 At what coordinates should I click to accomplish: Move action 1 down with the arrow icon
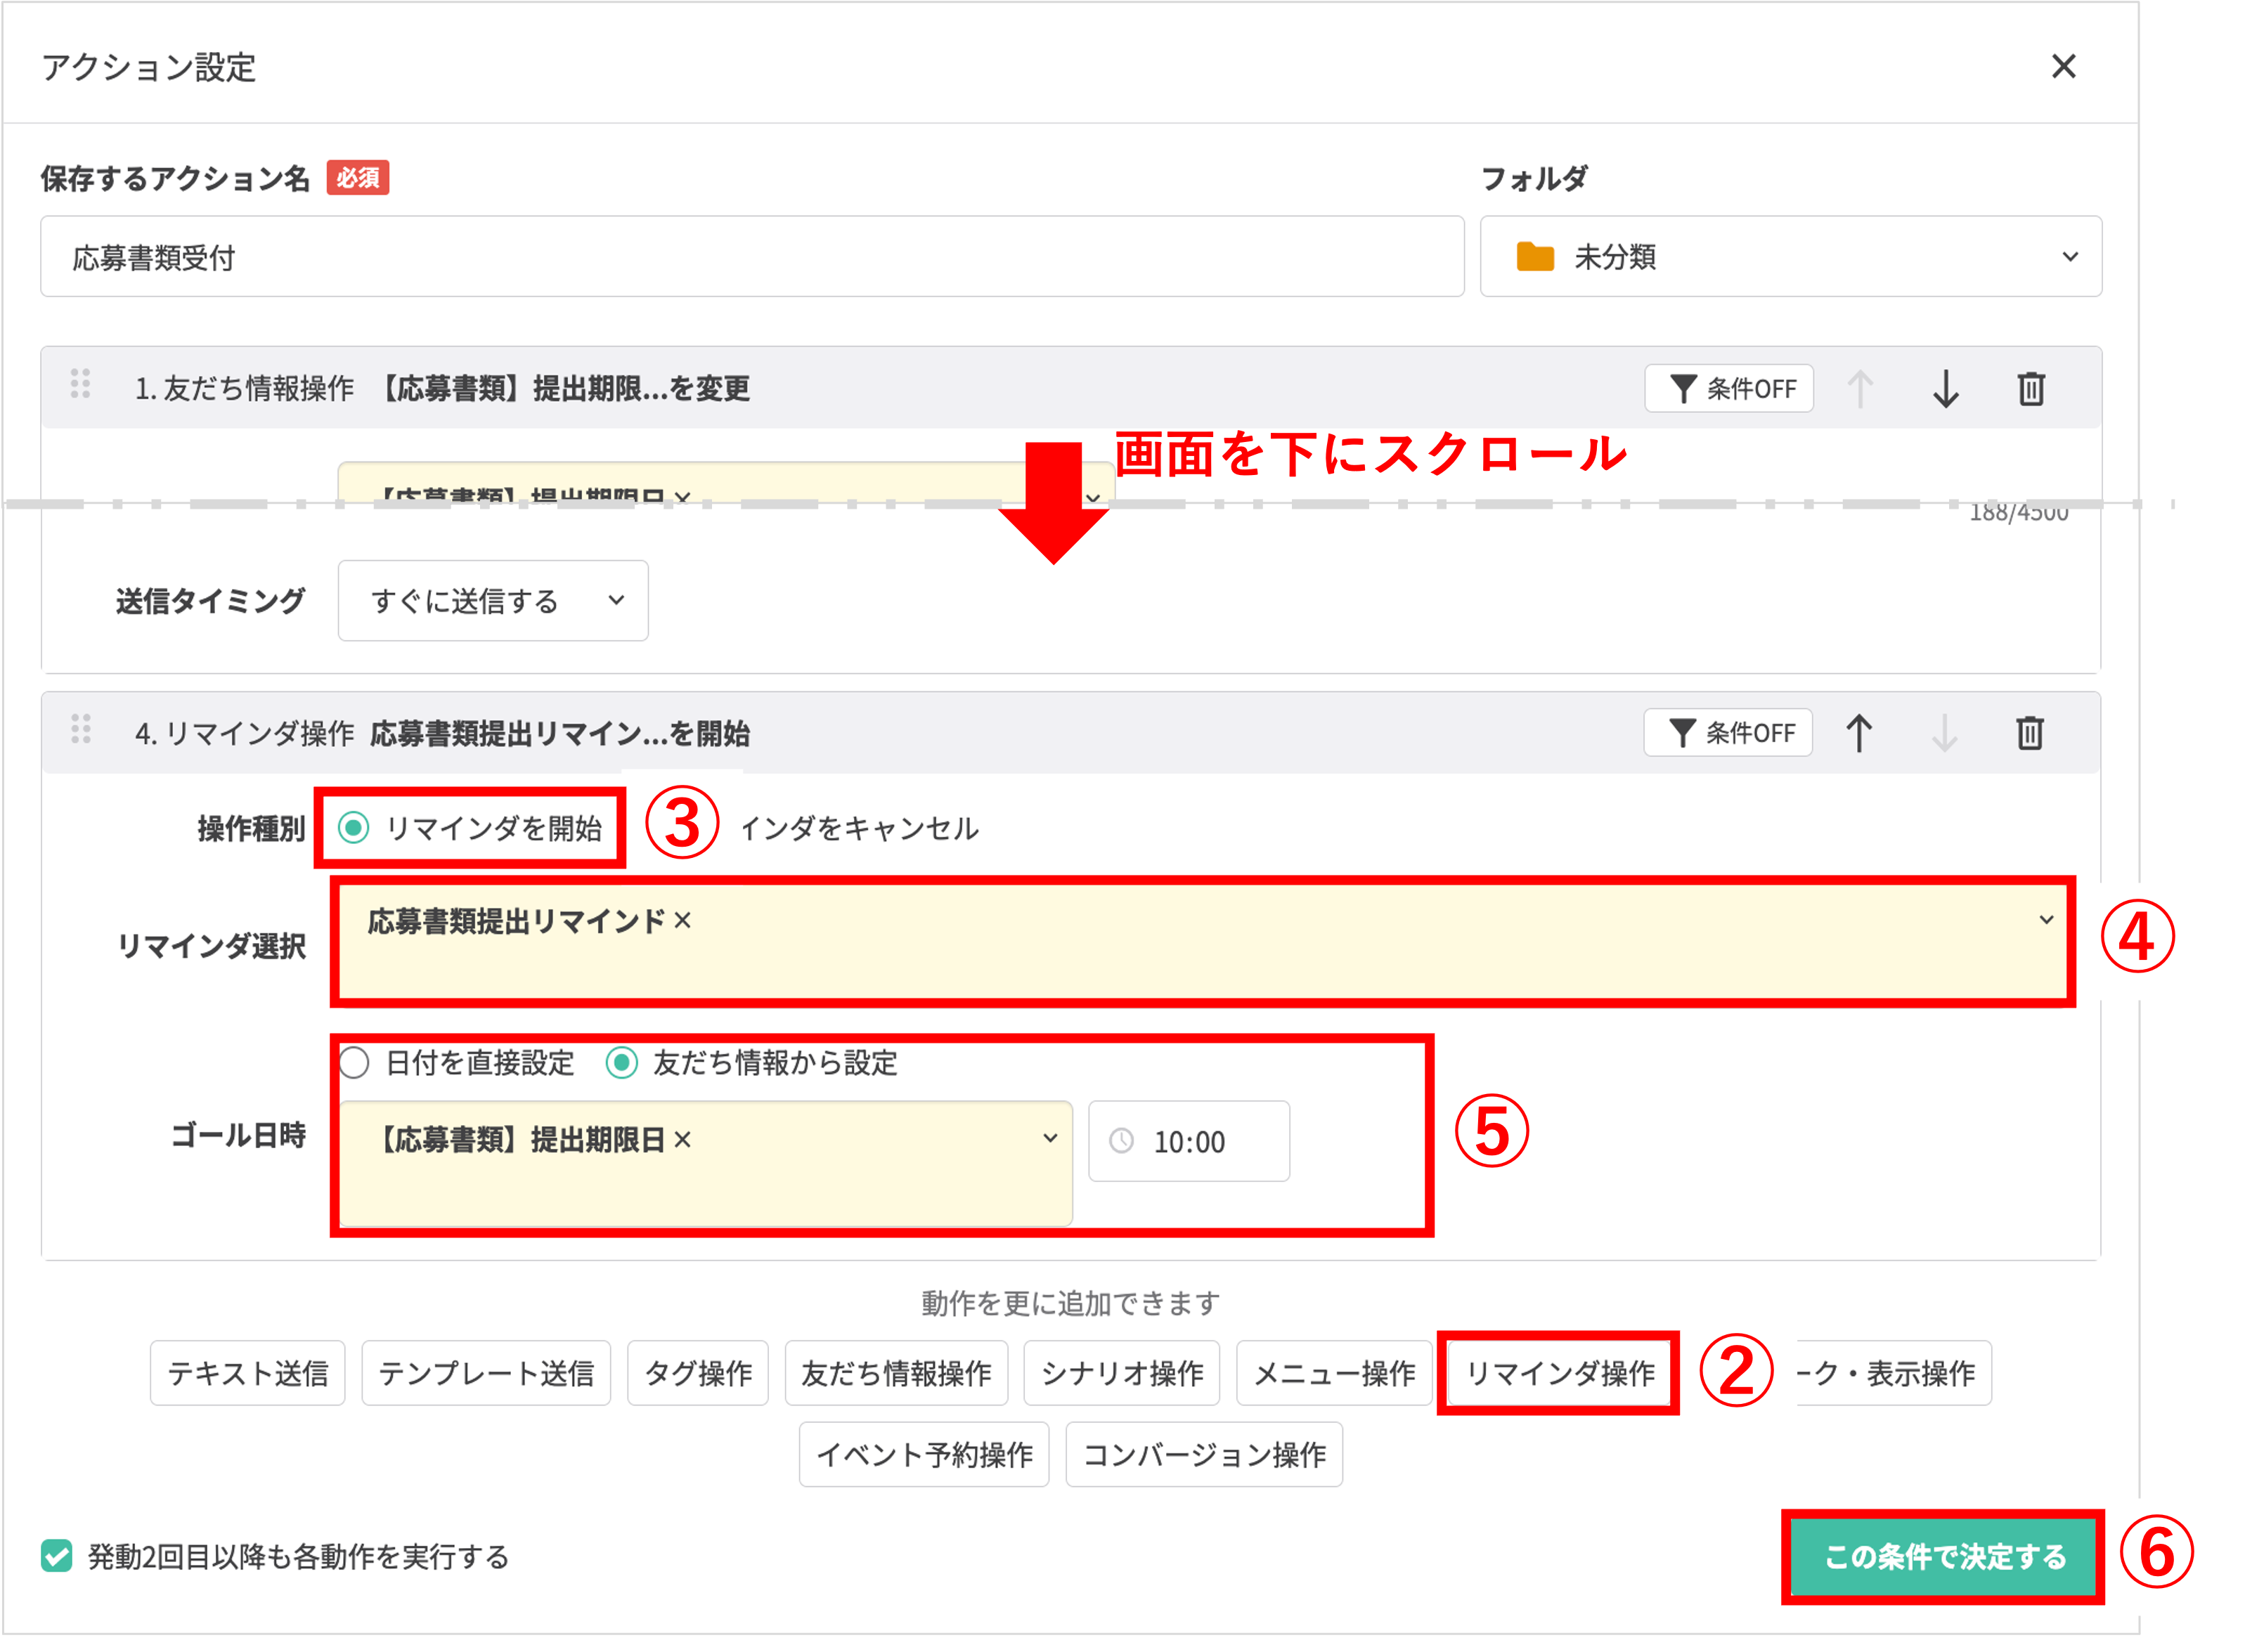pyautogui.click(x=1945, y=389)
